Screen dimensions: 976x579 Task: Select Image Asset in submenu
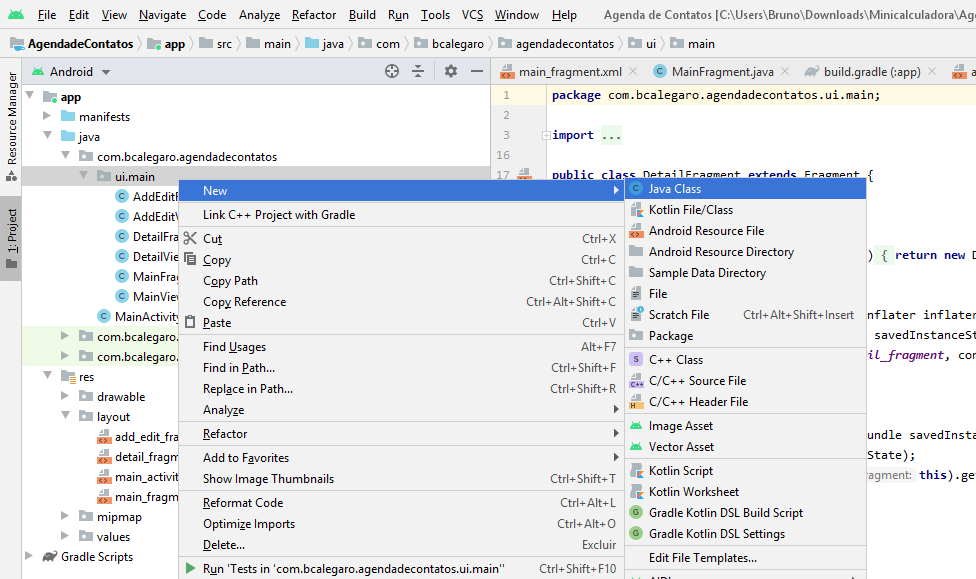pos(680,426)
